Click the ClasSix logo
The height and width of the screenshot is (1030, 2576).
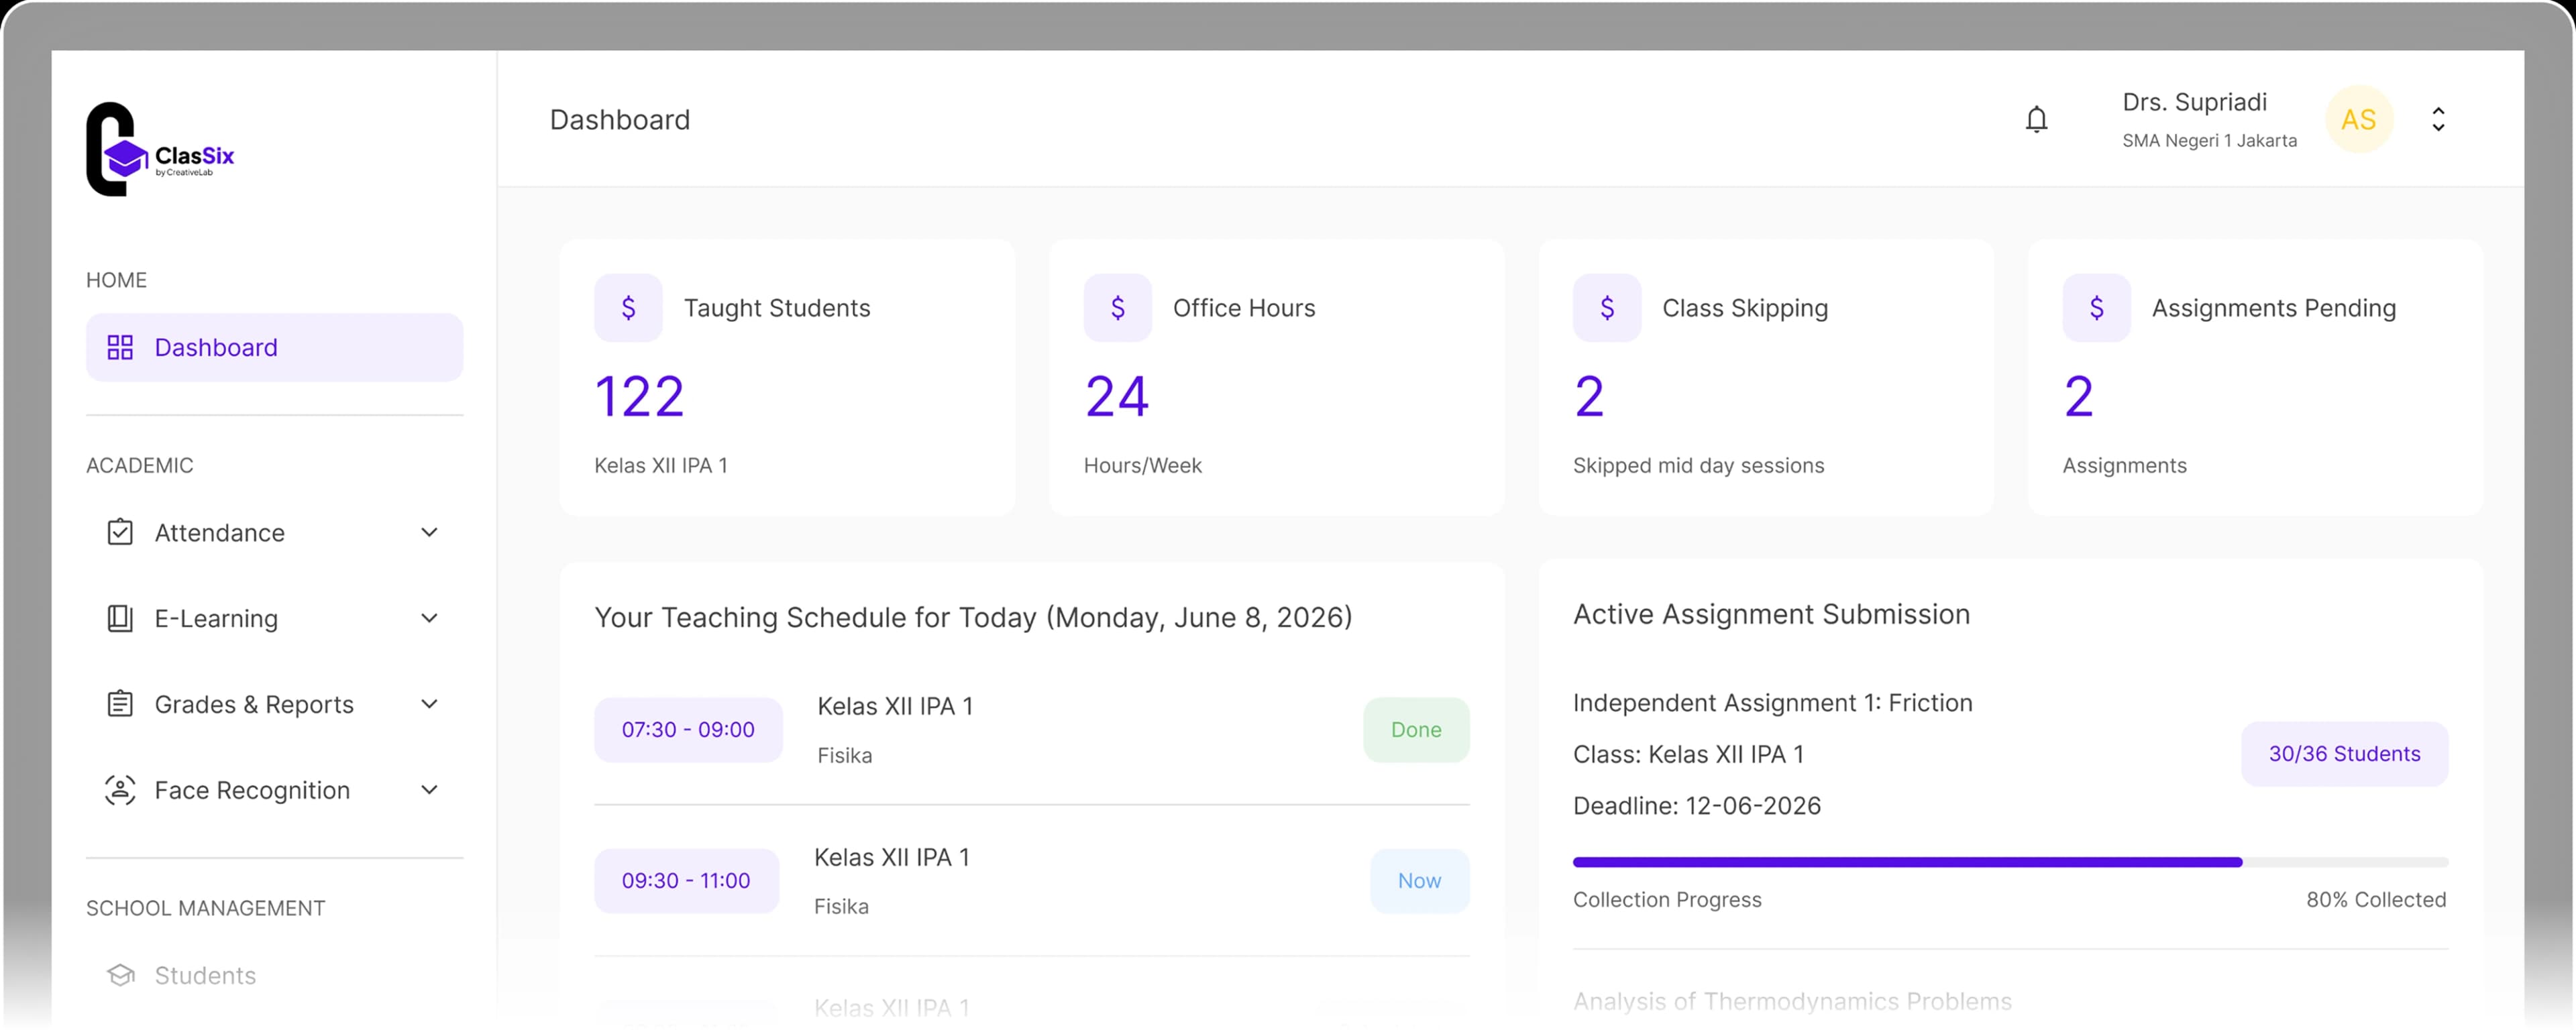coord(160,149)
